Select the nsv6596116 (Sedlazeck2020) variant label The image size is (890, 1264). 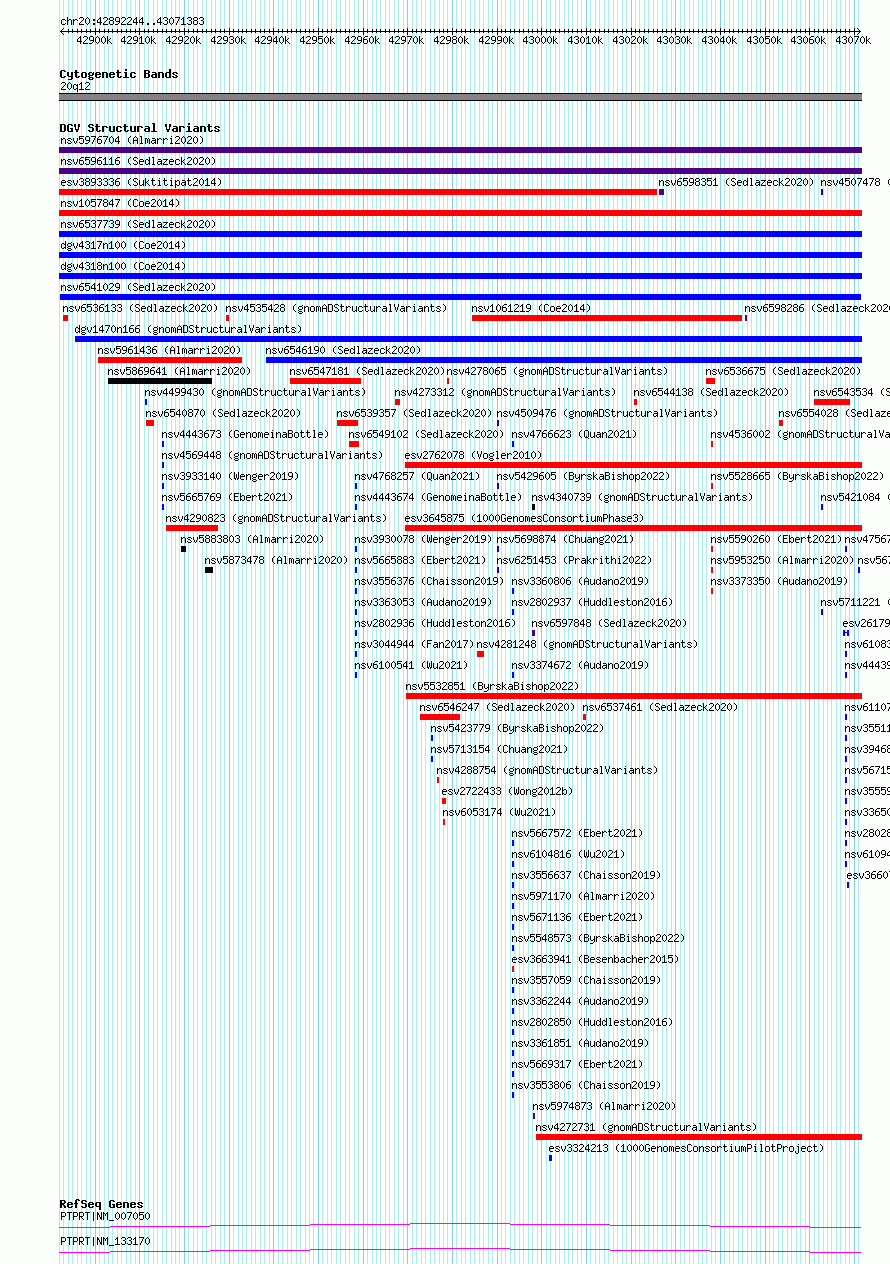click(138, 161)
